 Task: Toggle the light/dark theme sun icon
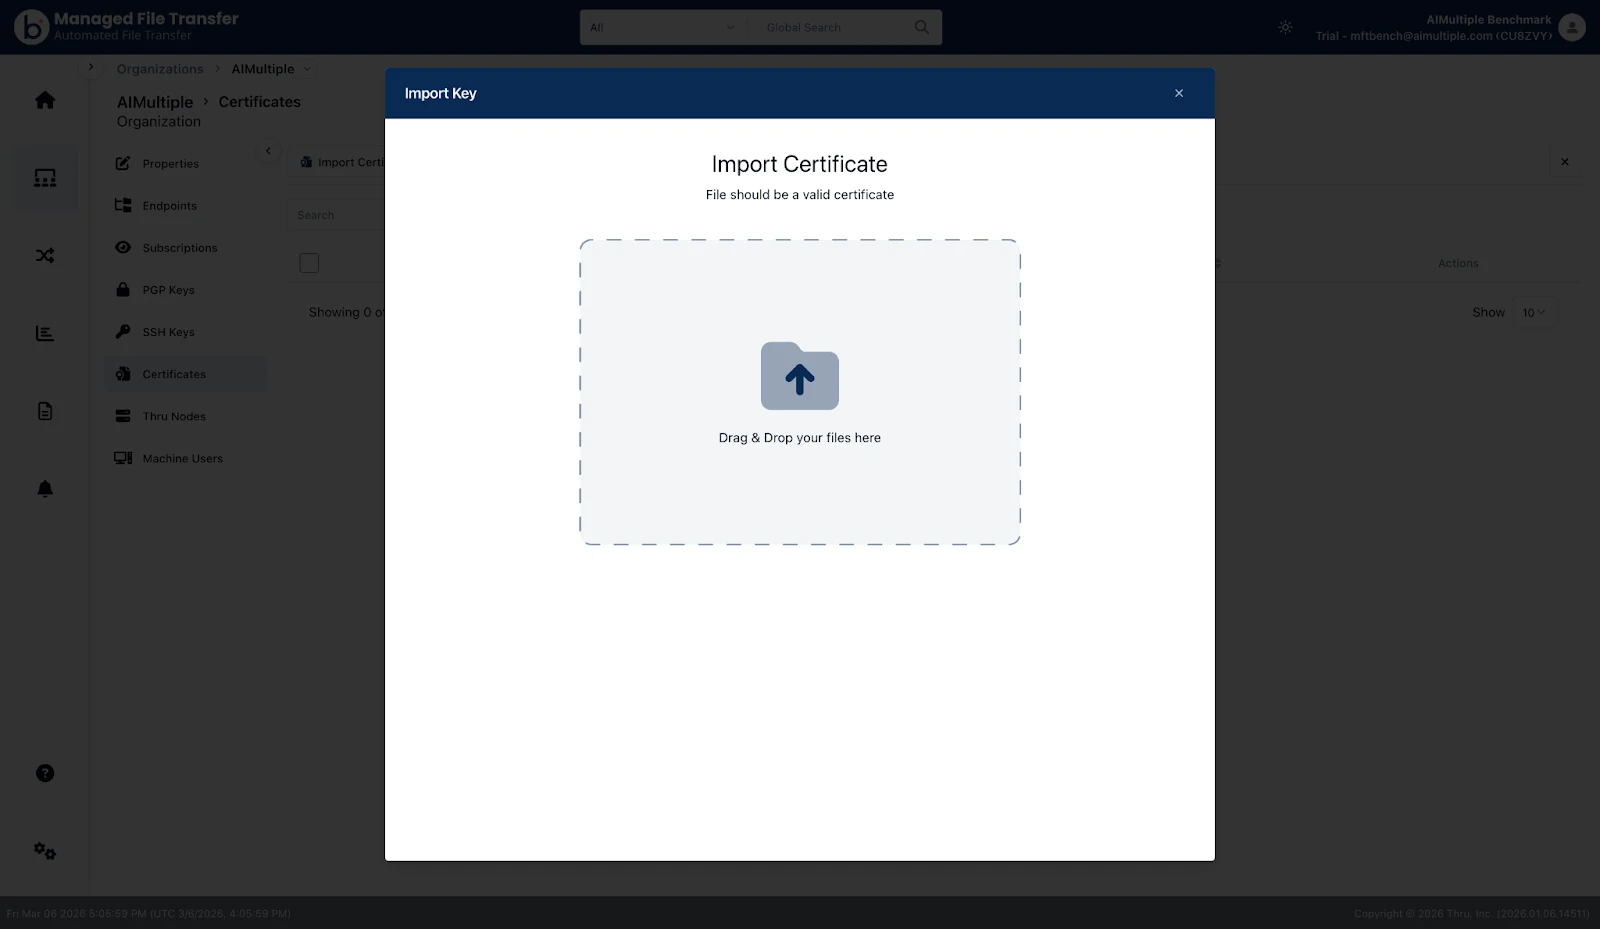1286,28
